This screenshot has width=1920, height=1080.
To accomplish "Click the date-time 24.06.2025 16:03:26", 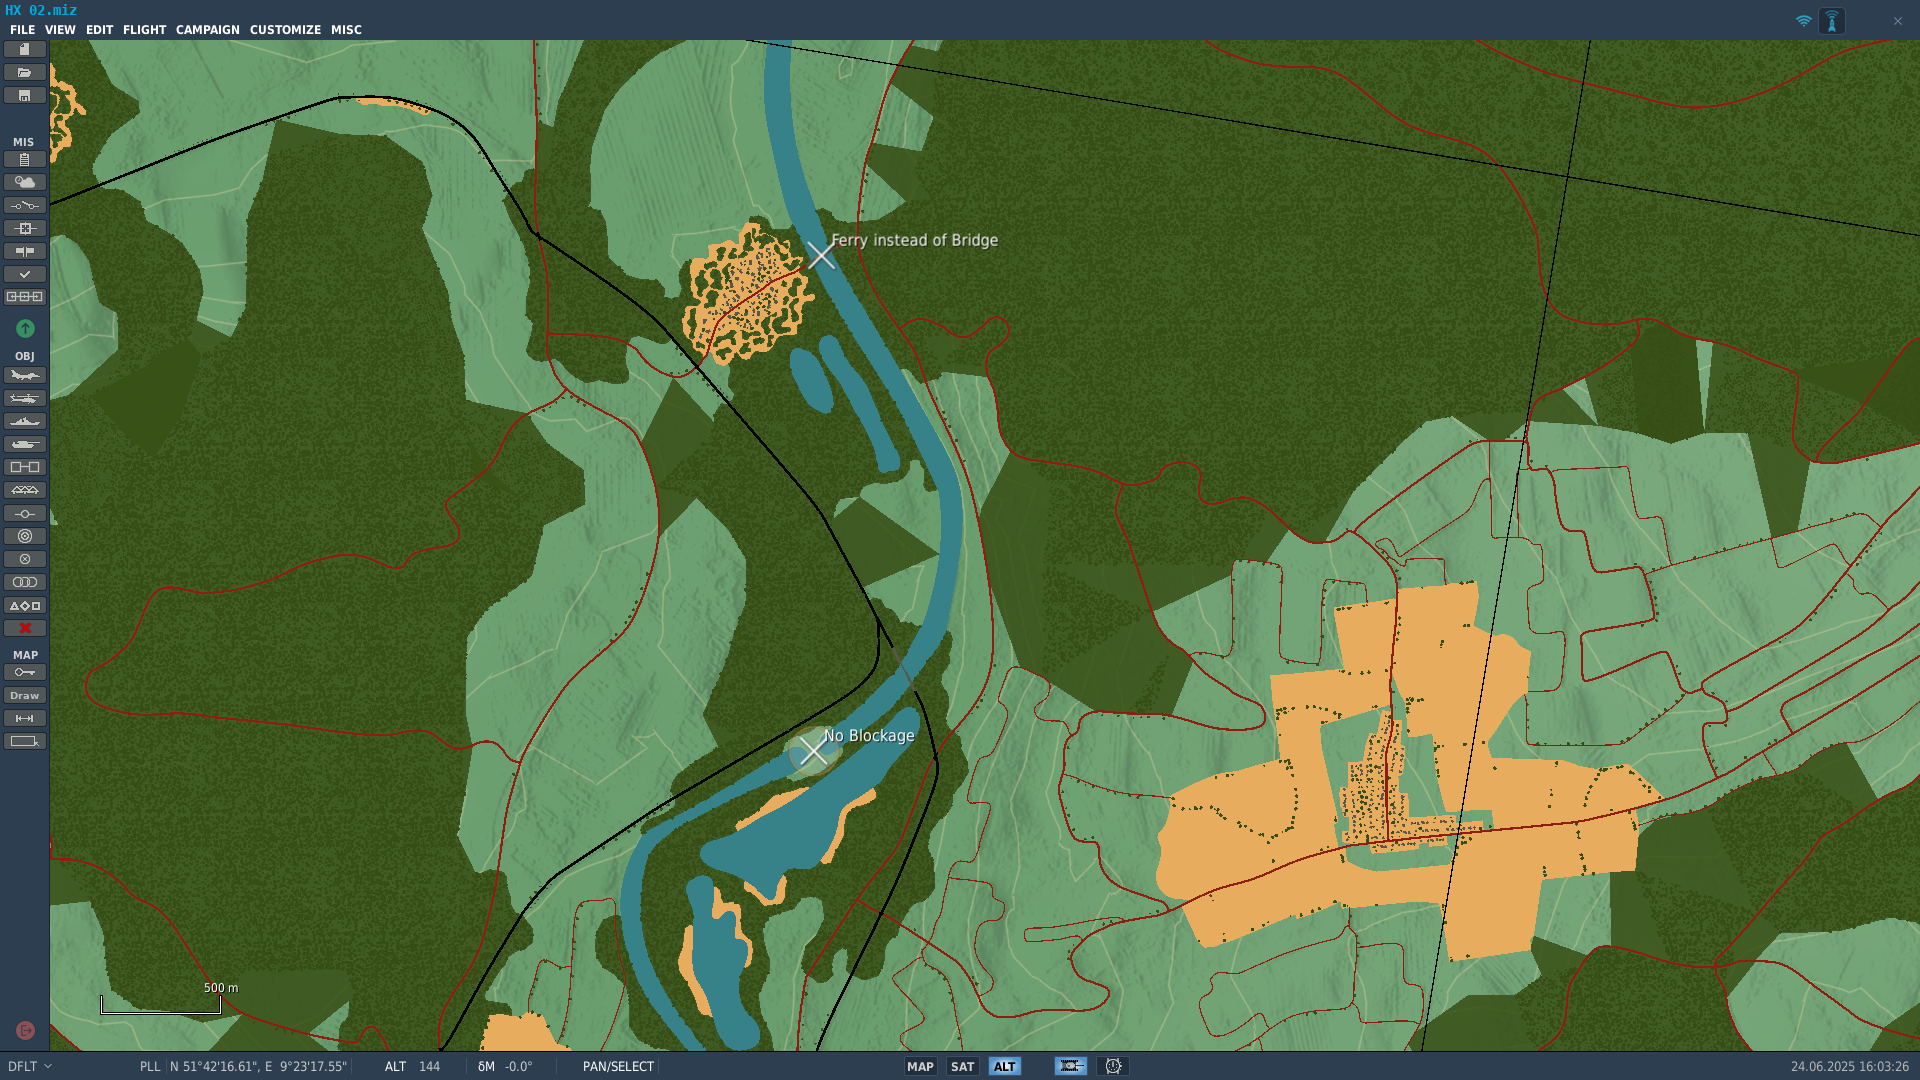I will coord(1849,1066).
